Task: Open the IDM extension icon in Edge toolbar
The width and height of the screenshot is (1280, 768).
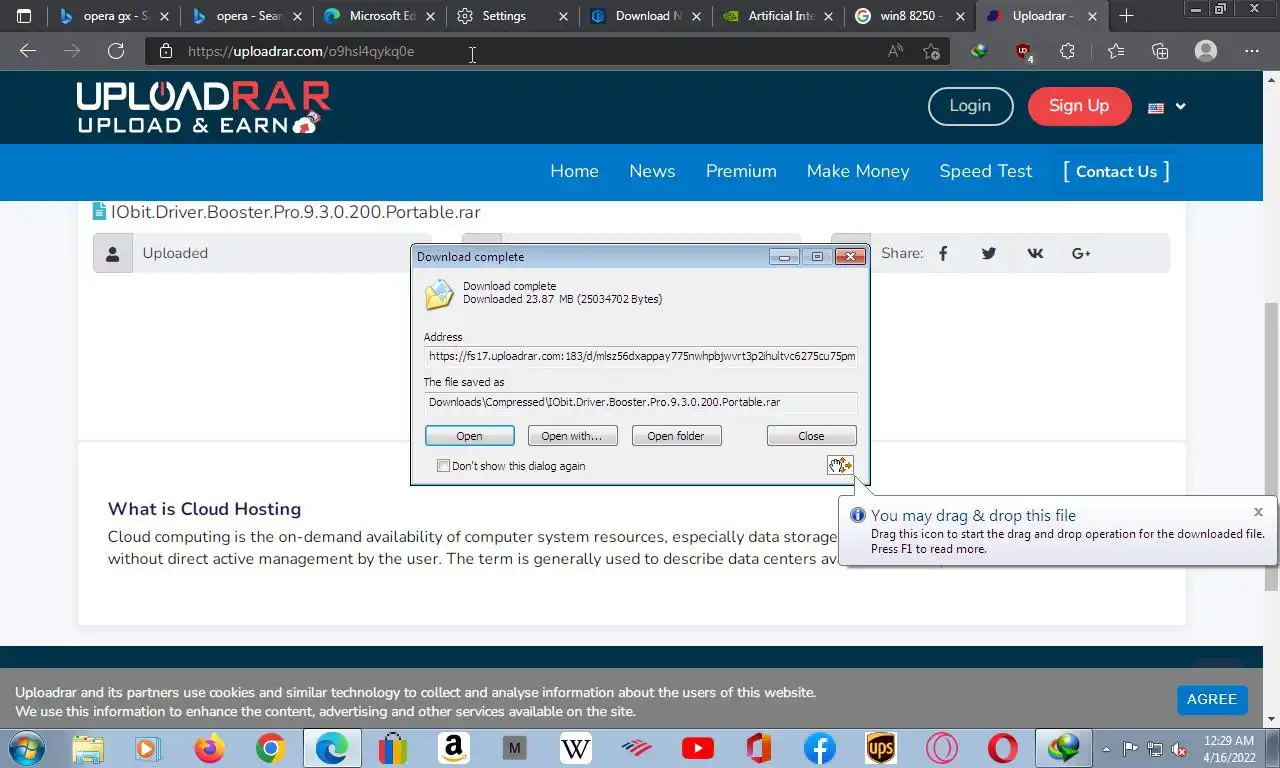Action: click(979, 51)
